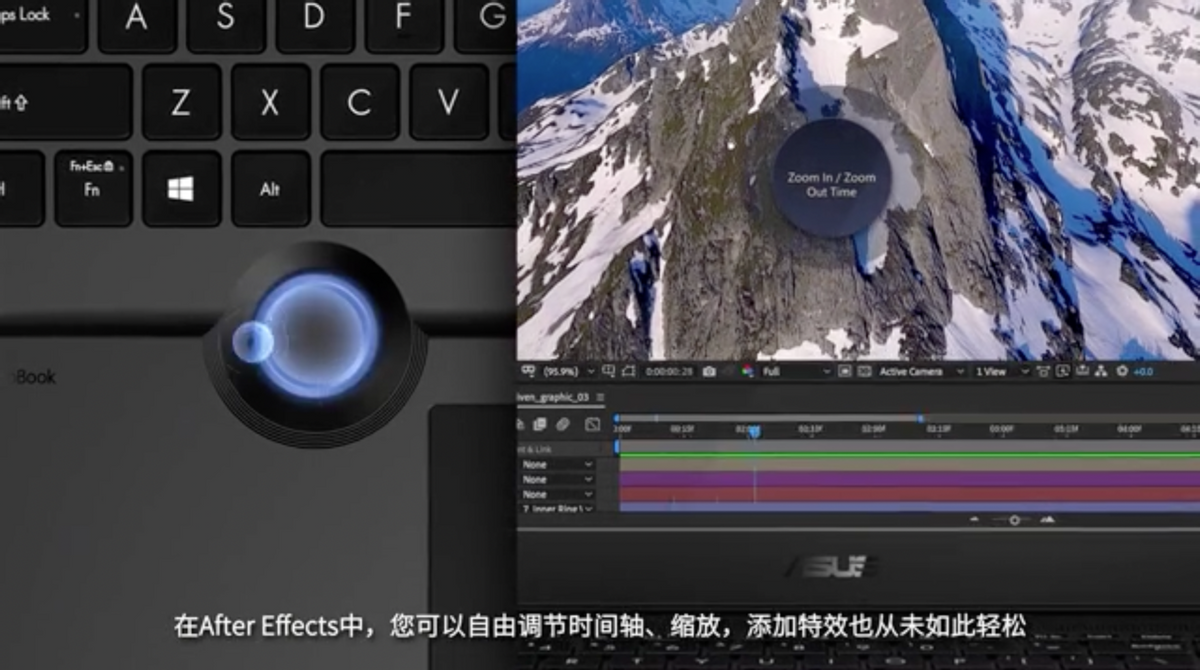Open grid and guide options icon

[608, 371]
